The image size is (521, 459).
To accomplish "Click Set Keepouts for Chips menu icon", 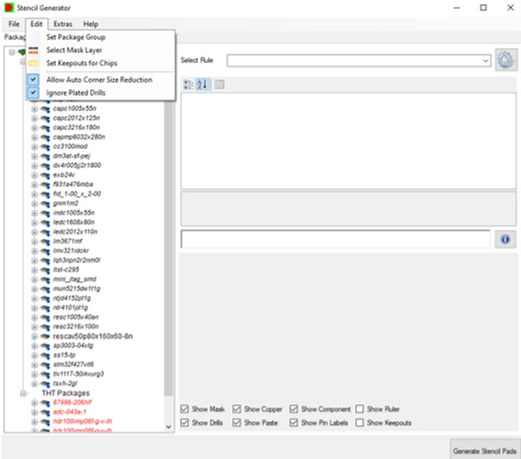I will [33, 63].
